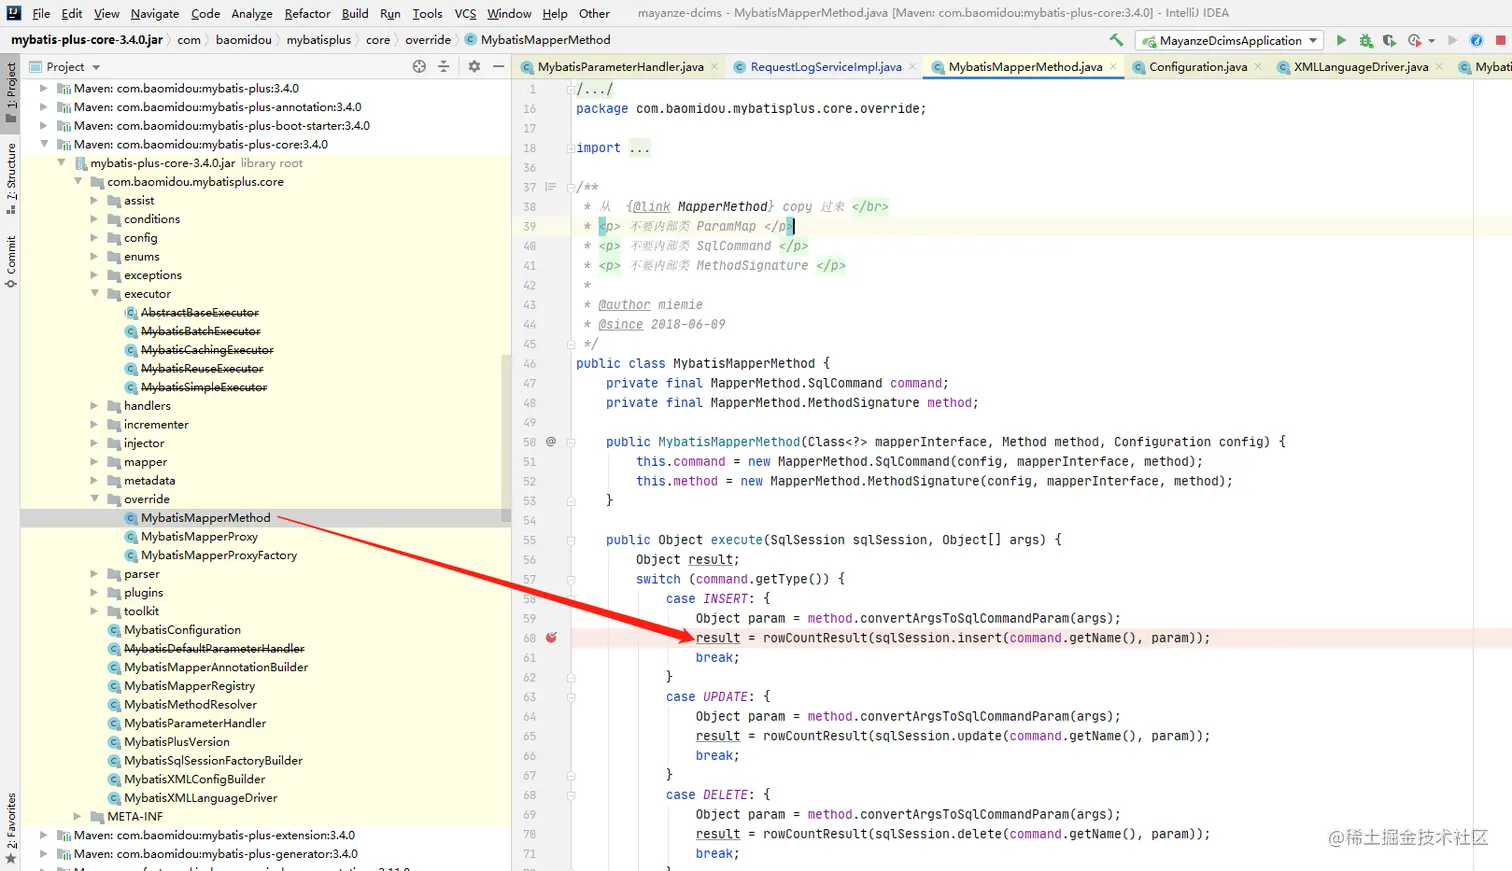
Task: Switch to RequestLogServiceImpl.java editor tab
Action: tap(826, 67)
